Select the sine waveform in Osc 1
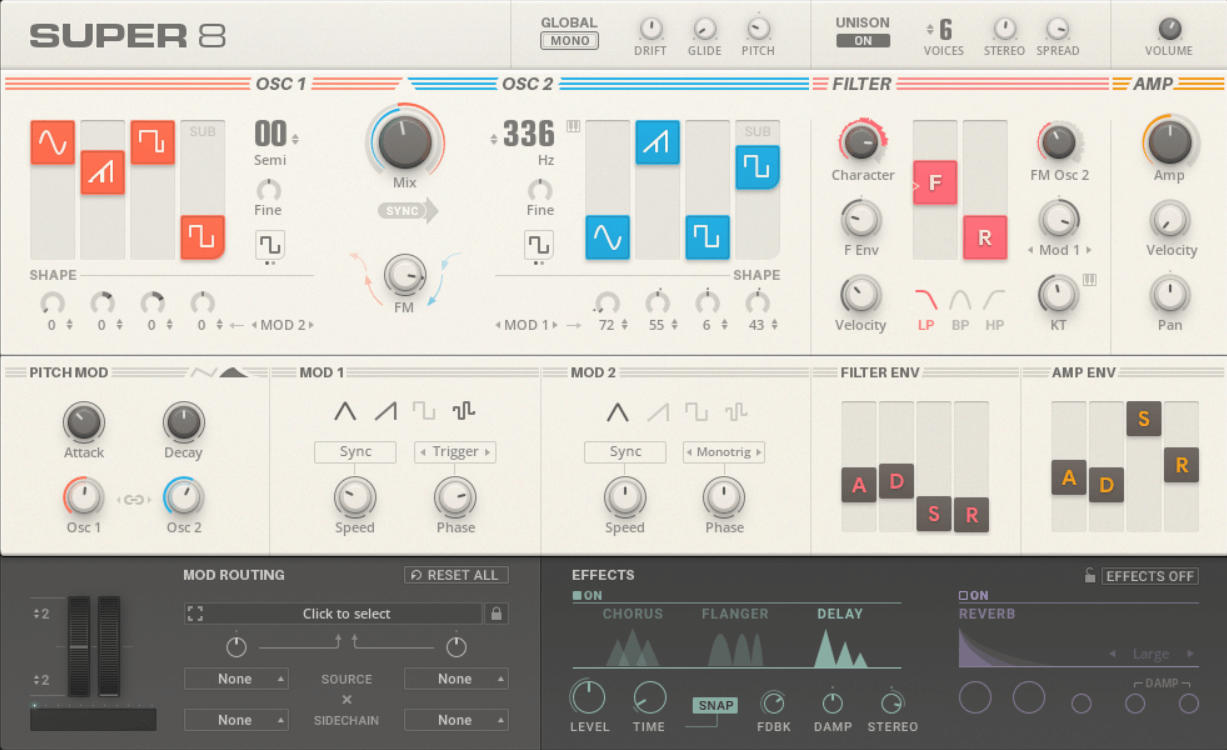 click(x=52, y=143)
